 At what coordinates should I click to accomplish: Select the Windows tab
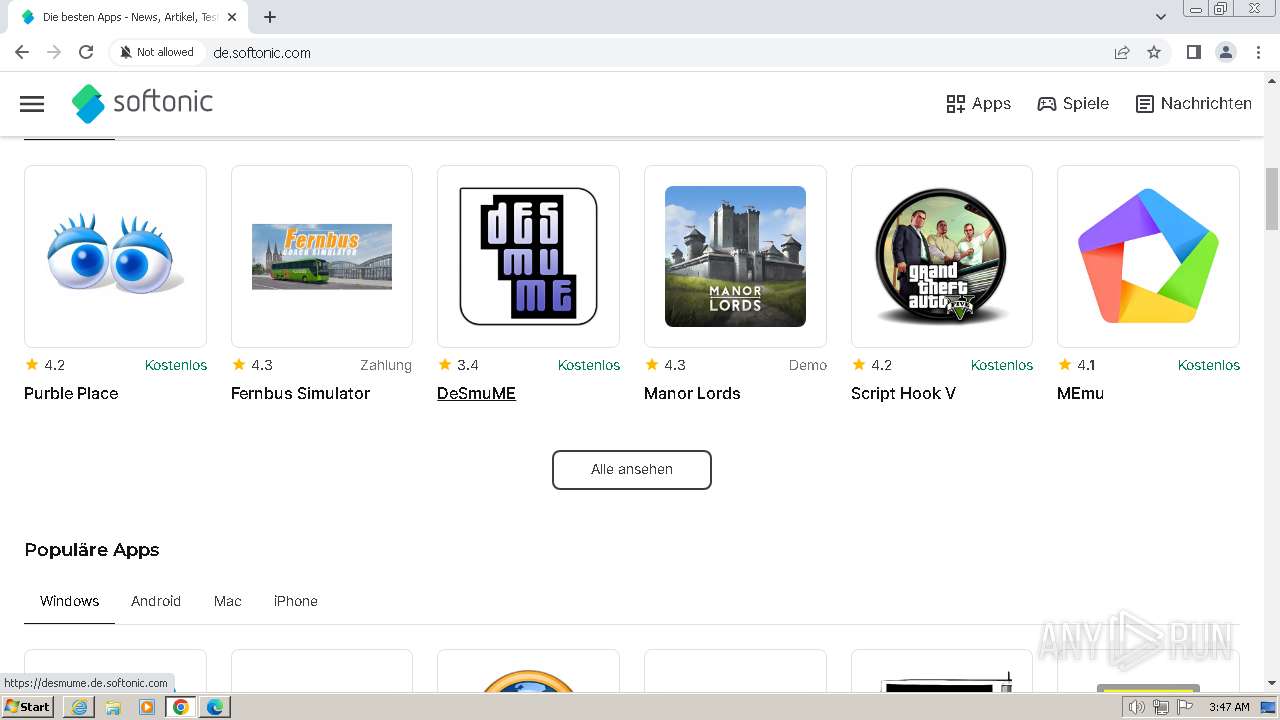69,601
